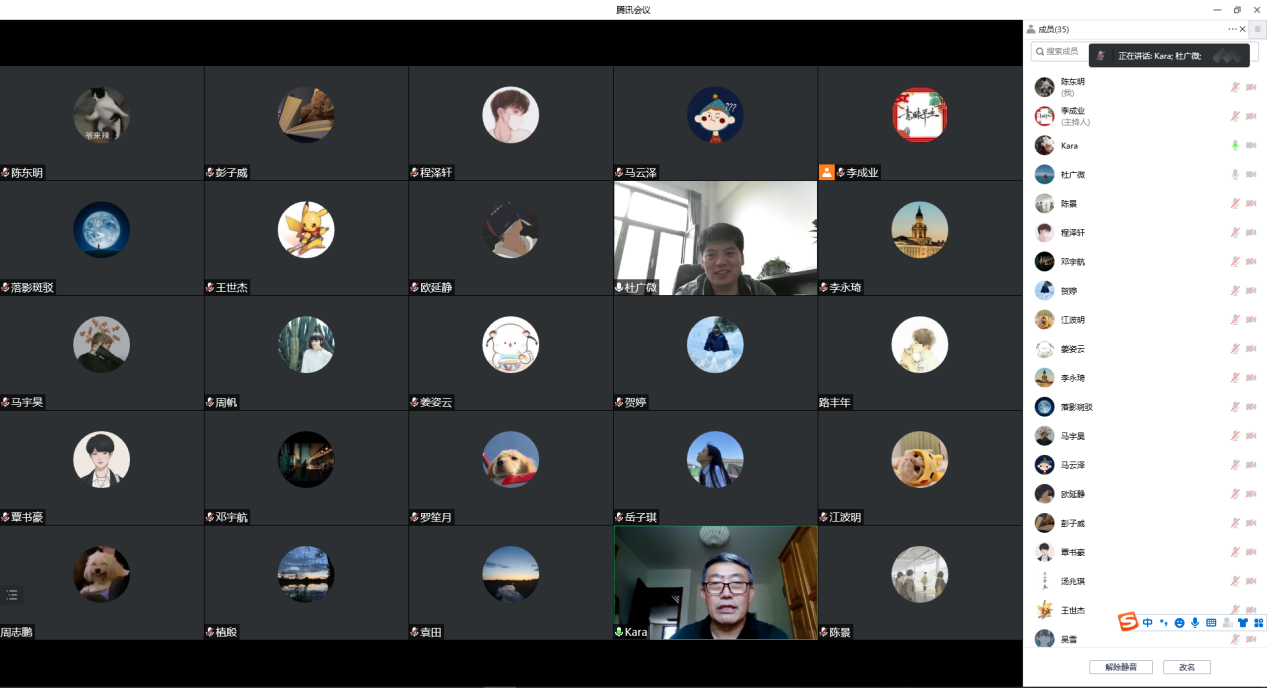Switch Sogou Chinese/English mode via 中 icon
The height and width of the screenshot is (688, 1267).
[1148, 623]
